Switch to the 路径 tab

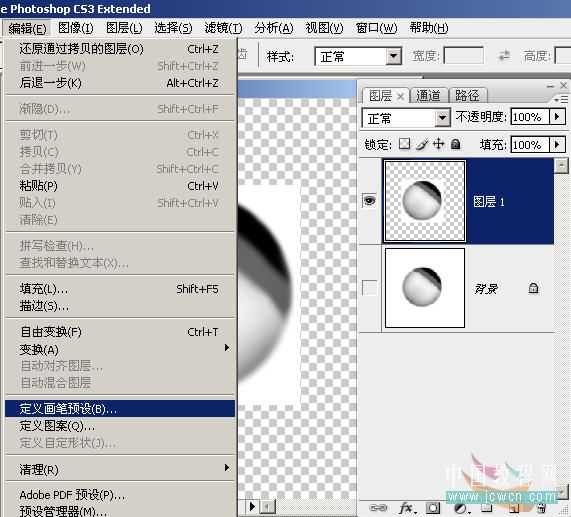click(468, 96)
